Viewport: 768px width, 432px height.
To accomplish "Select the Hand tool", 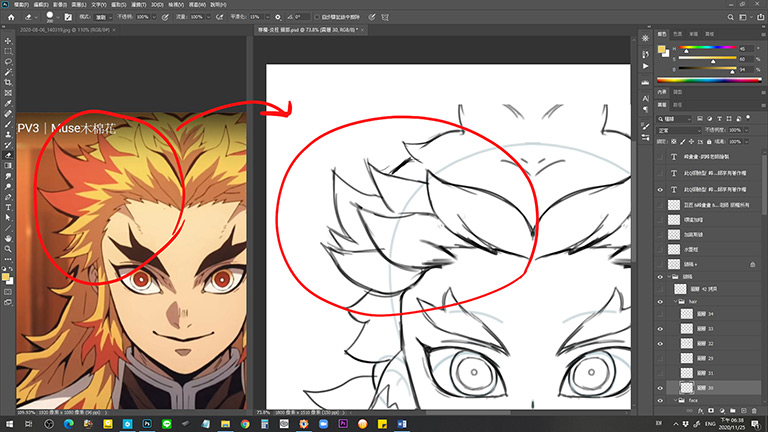I will pyautogui.click(x=8, y=239).
